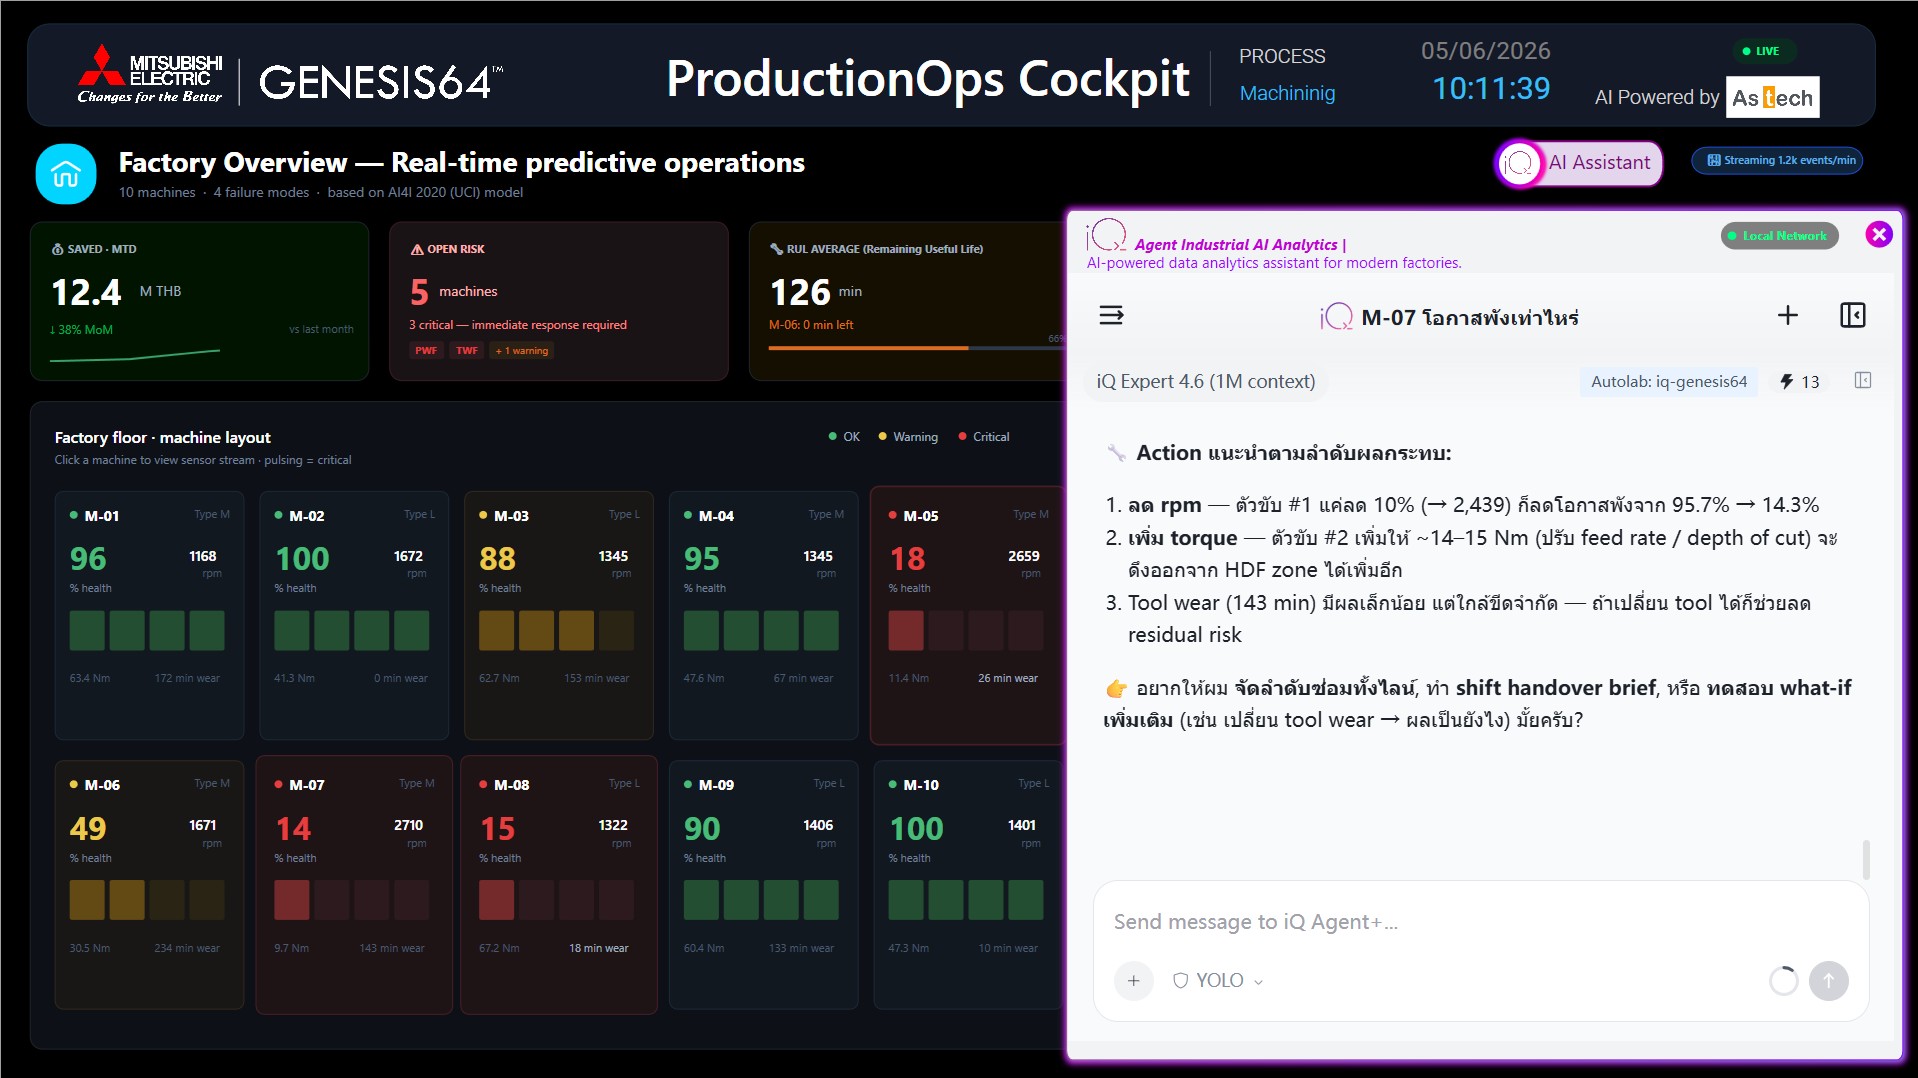Click the Mitsubishi Electric logo
This screenshot has height=1078, width=1918.
150,75
